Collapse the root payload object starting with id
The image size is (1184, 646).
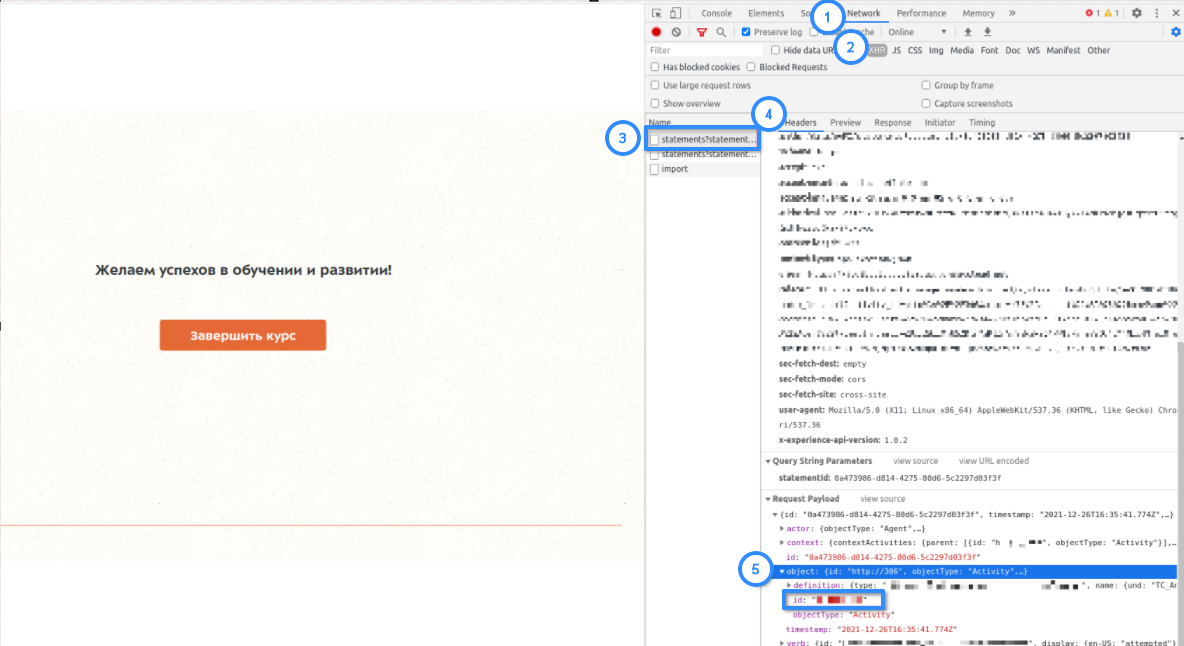775,515
